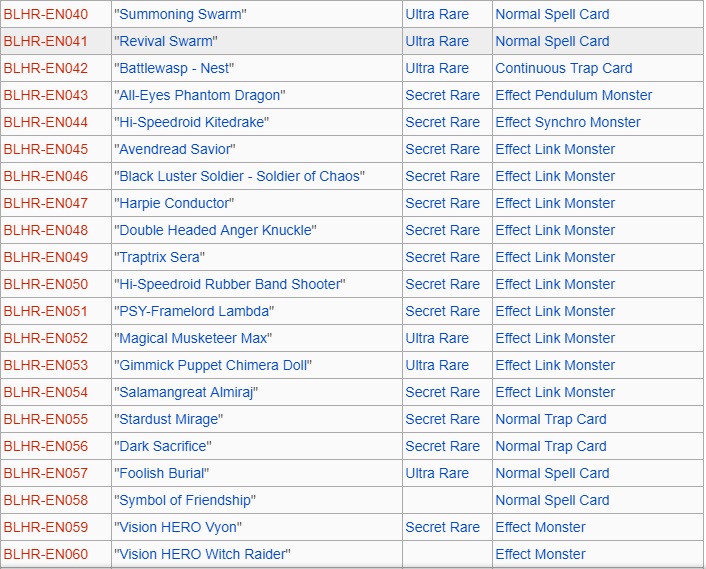The height and width of the screenshot is (569, 706).
Task: Open the "Revival Swarm" card page
Action: [165, 42]
